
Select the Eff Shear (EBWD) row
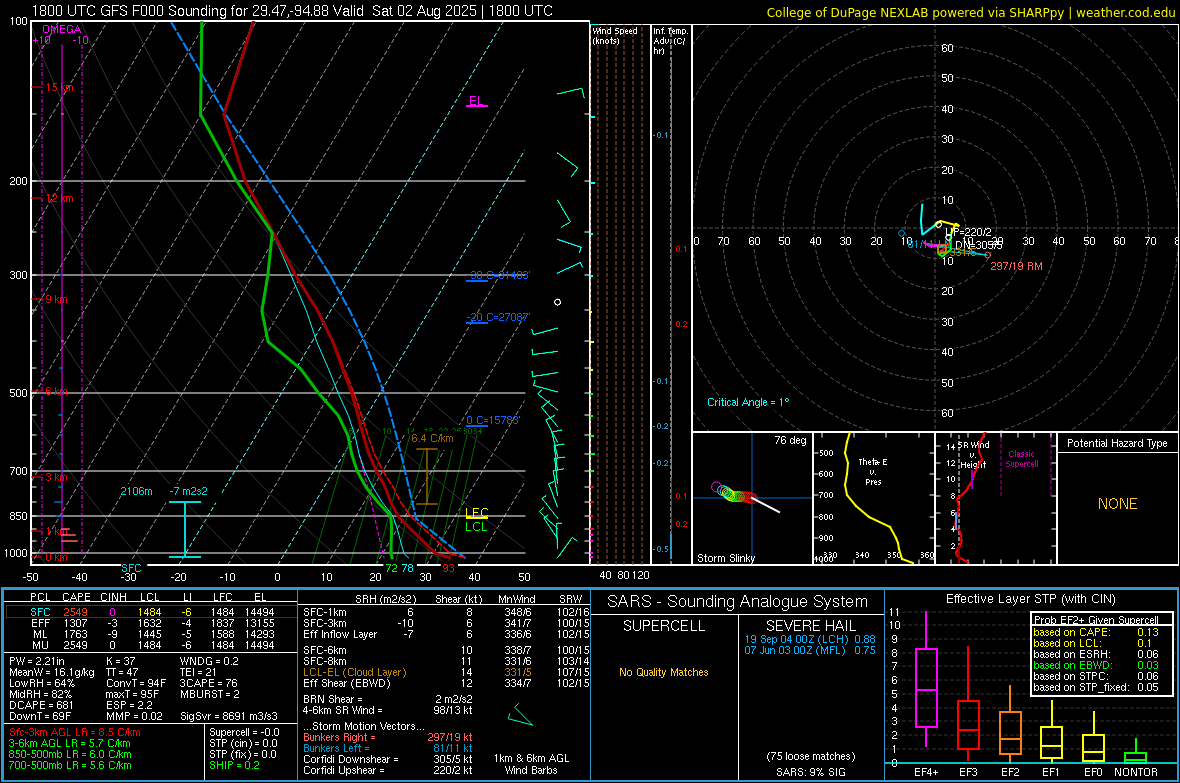pyautogui.click(x=446, y=684)
